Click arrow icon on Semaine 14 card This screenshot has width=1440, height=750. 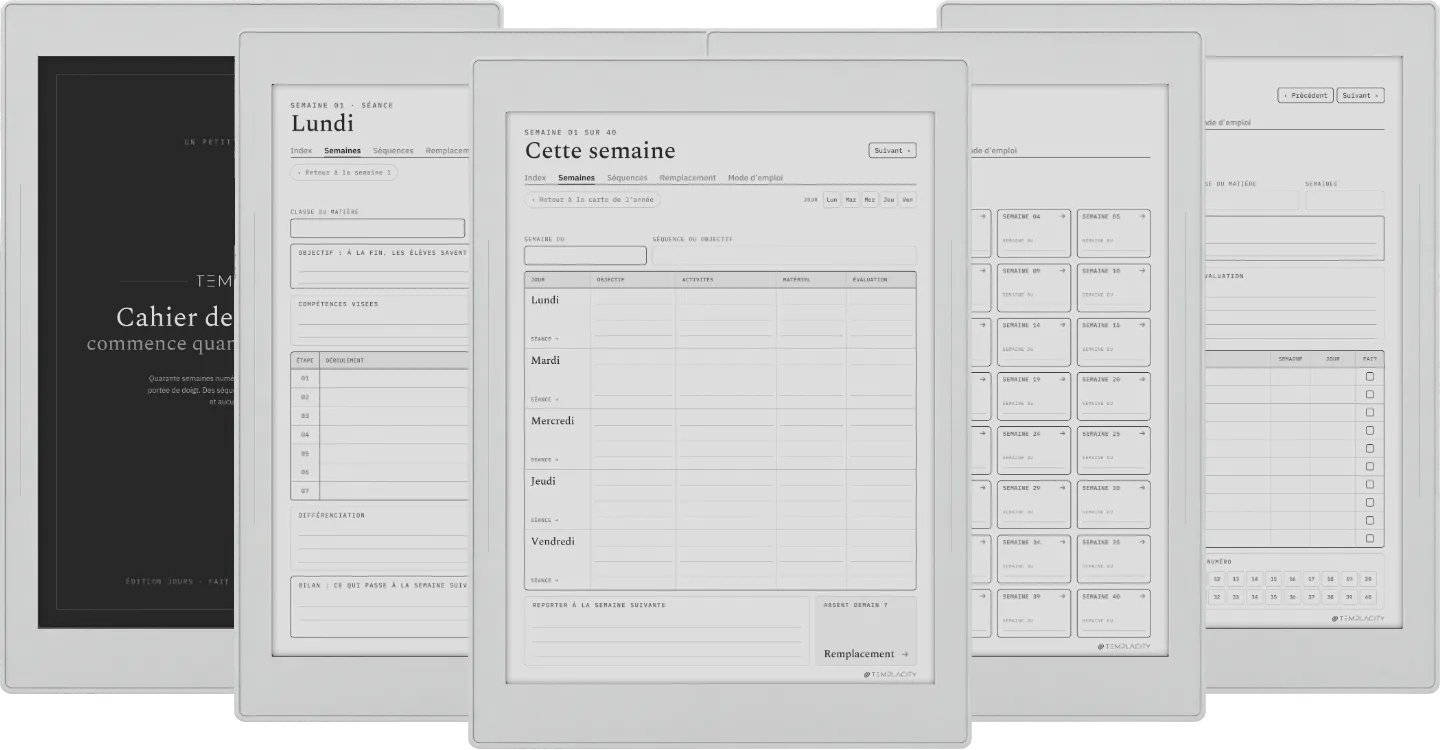point(1062,325)
